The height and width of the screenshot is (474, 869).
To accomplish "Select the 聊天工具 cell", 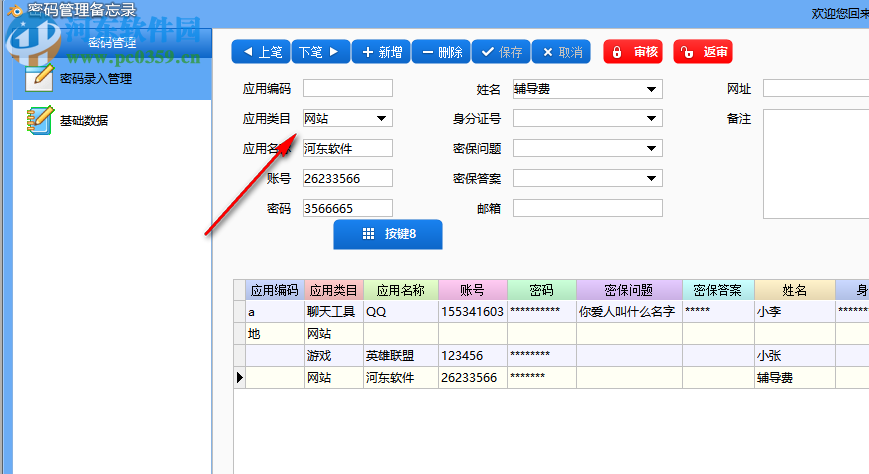I will [x=334, y=312].
